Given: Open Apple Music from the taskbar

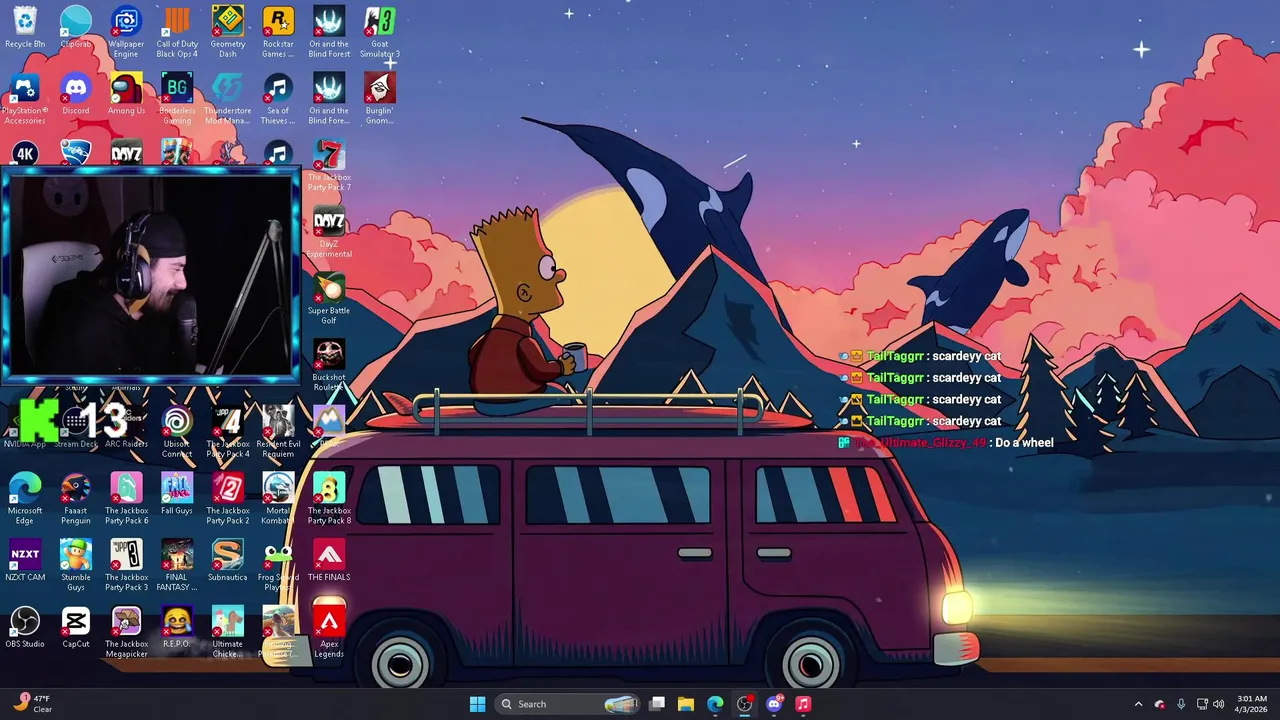Looking at the screenshot, I should (x=802, y=704).
